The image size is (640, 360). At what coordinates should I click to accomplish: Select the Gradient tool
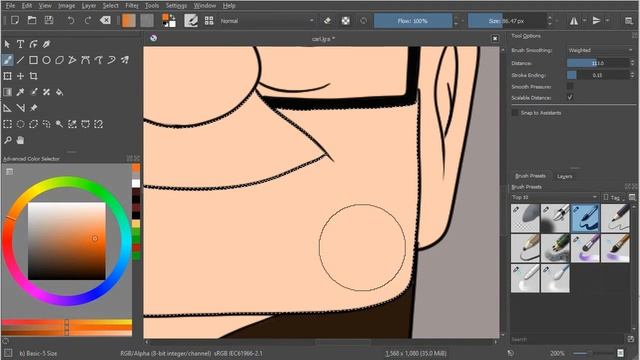(x=7, y=92)
